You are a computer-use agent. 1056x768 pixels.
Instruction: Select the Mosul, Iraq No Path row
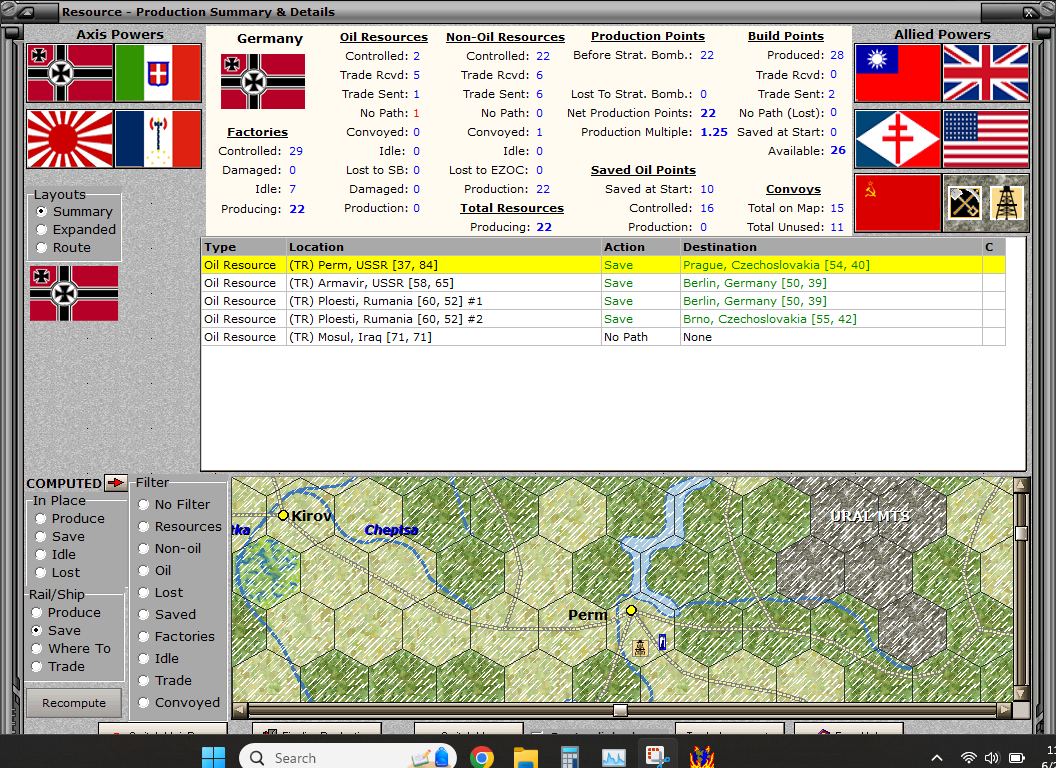pyautogui.click(x=603, y=337)
